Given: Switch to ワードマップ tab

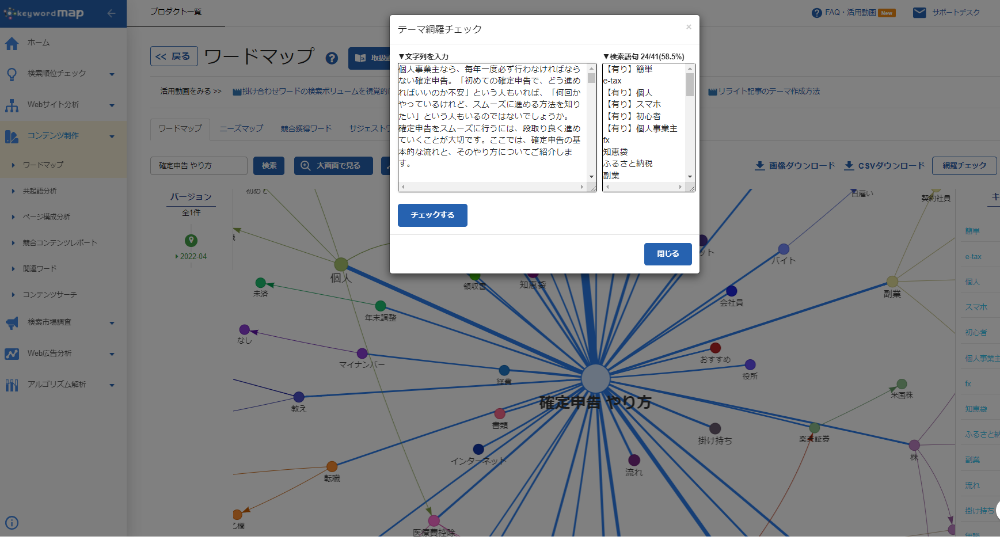Looking at the screenshot, I should tap(180, 128).
